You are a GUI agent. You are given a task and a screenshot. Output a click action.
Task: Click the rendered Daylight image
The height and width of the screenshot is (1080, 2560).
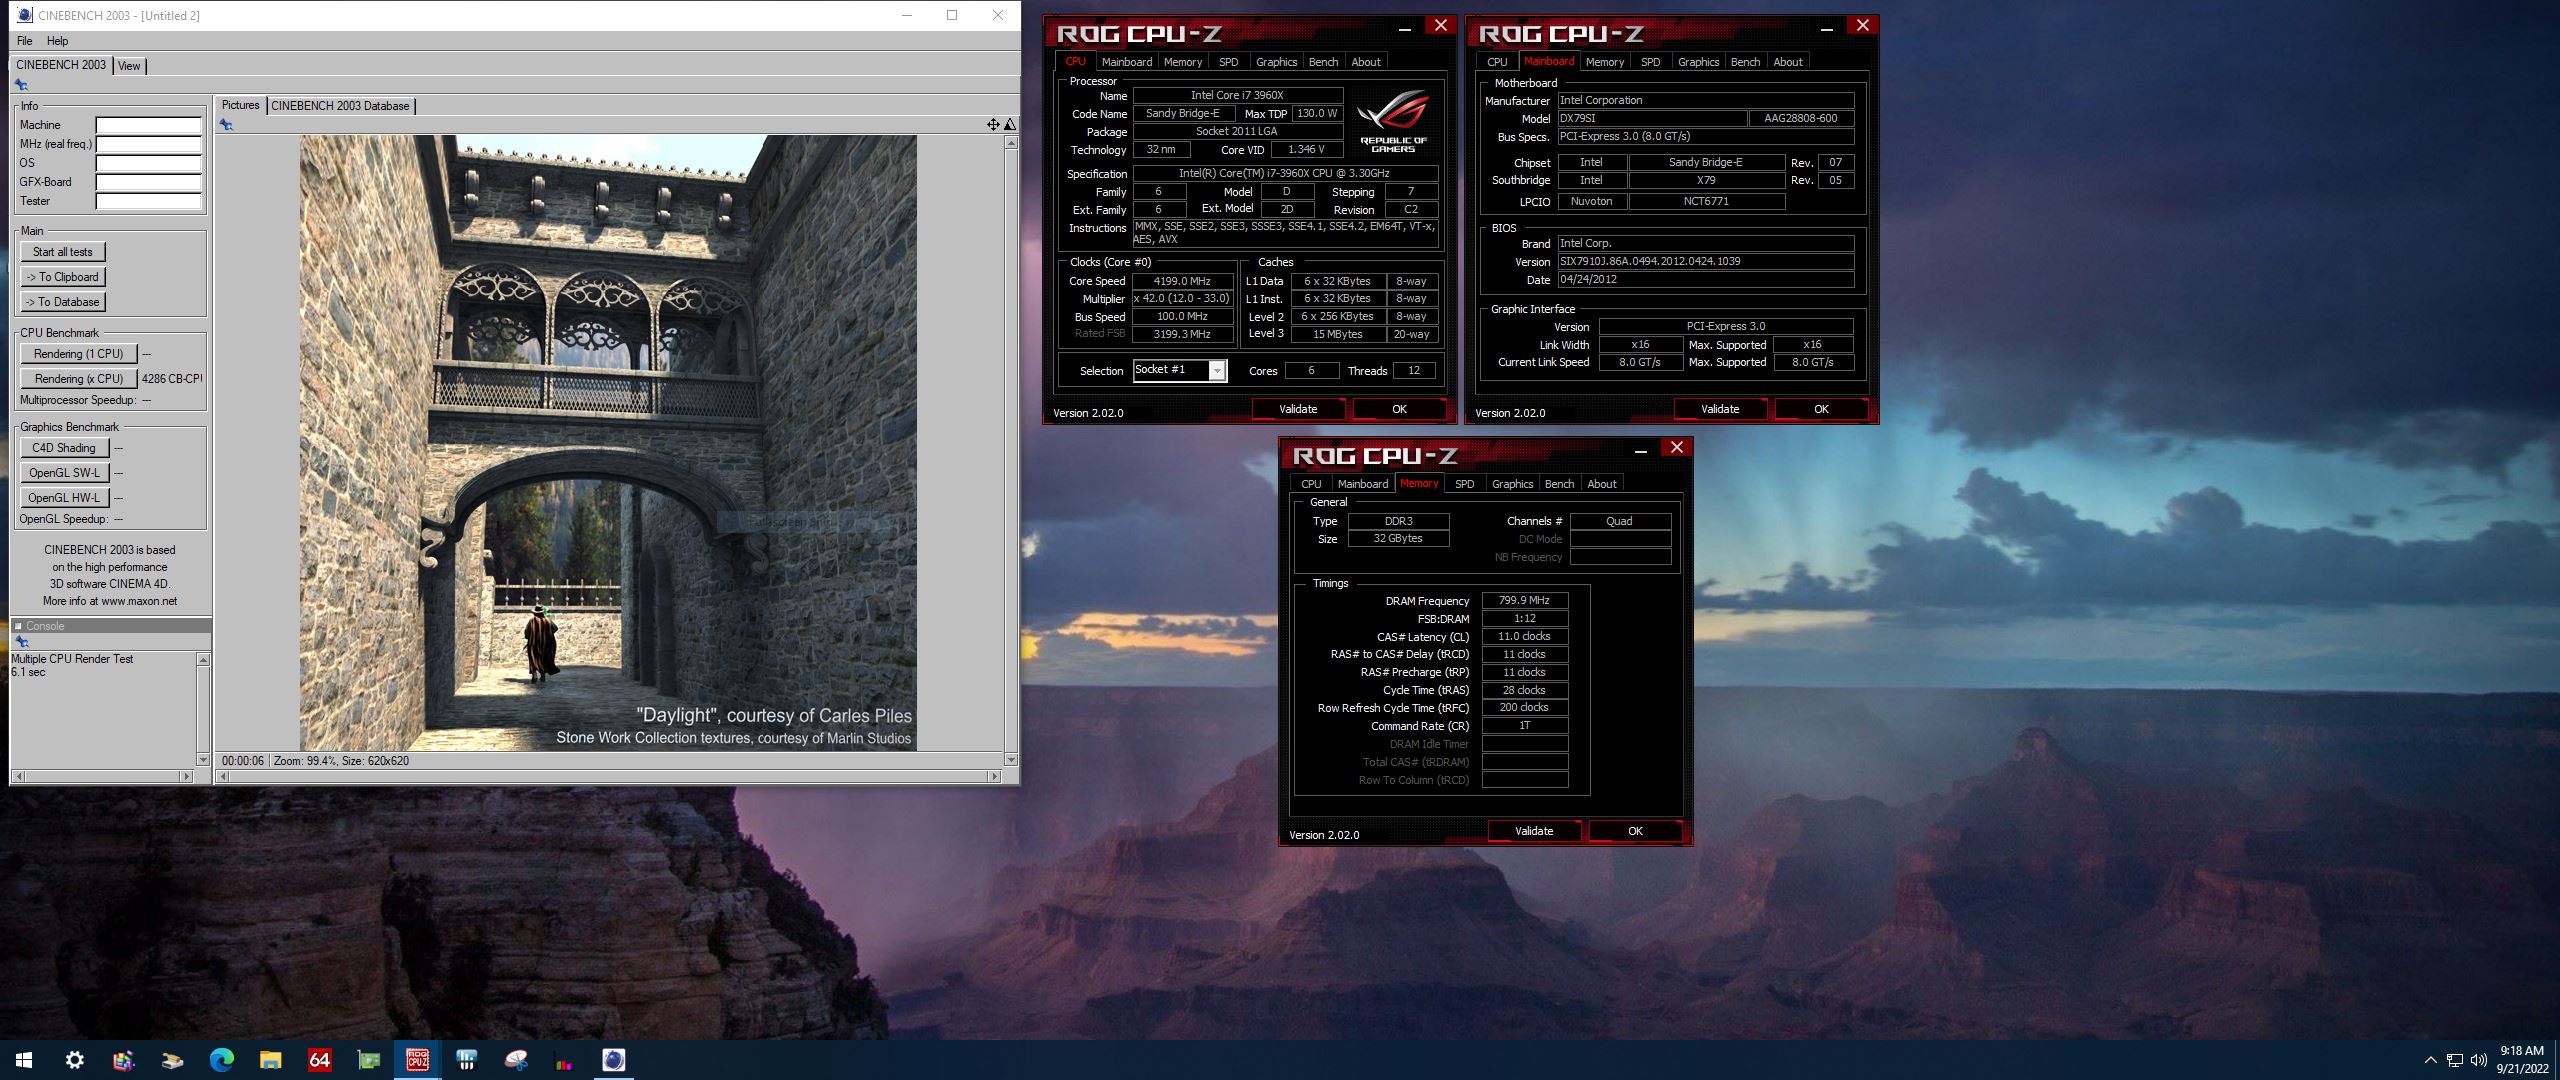(x=608, y=443)
